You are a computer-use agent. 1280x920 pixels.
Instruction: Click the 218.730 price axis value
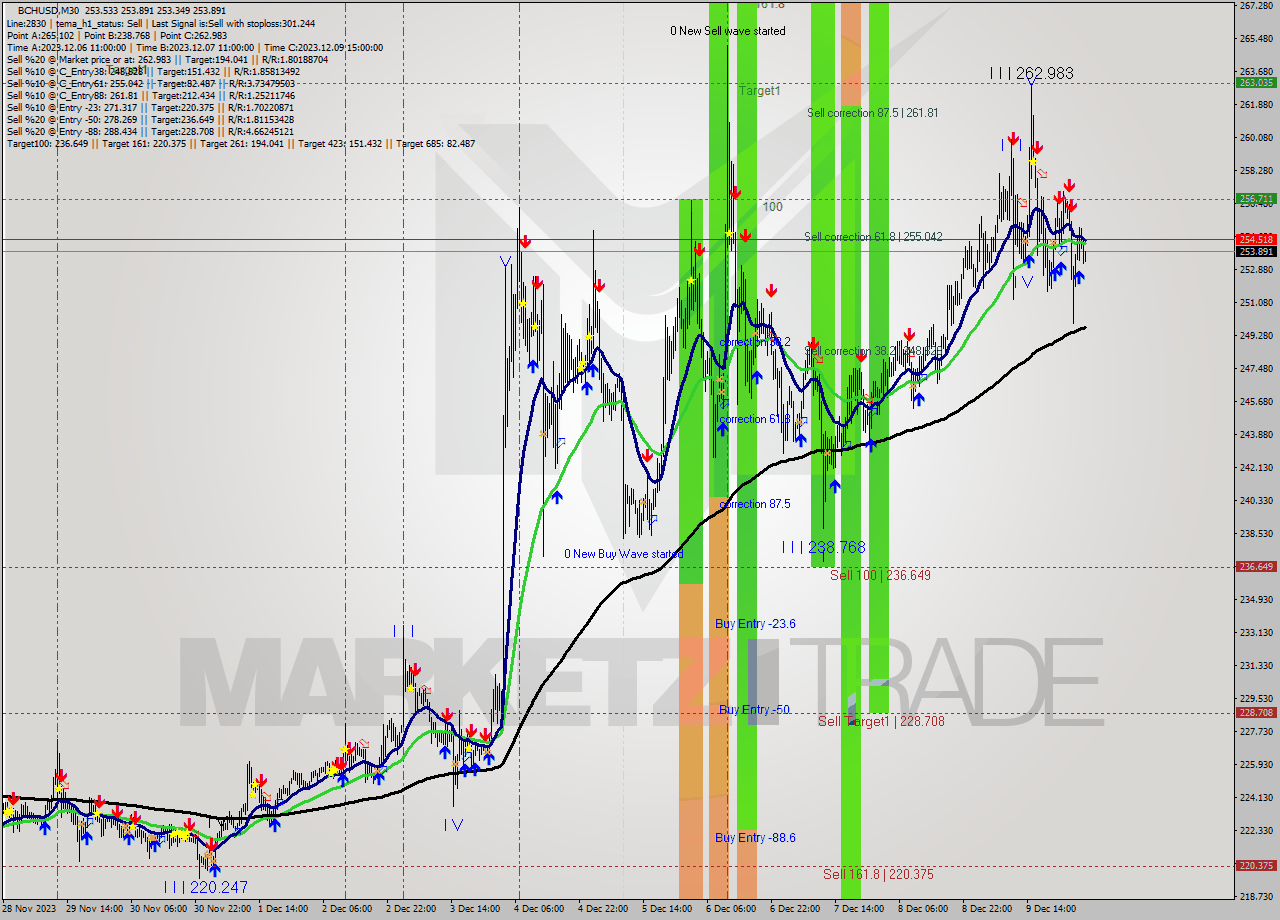tap(1257, 896)
